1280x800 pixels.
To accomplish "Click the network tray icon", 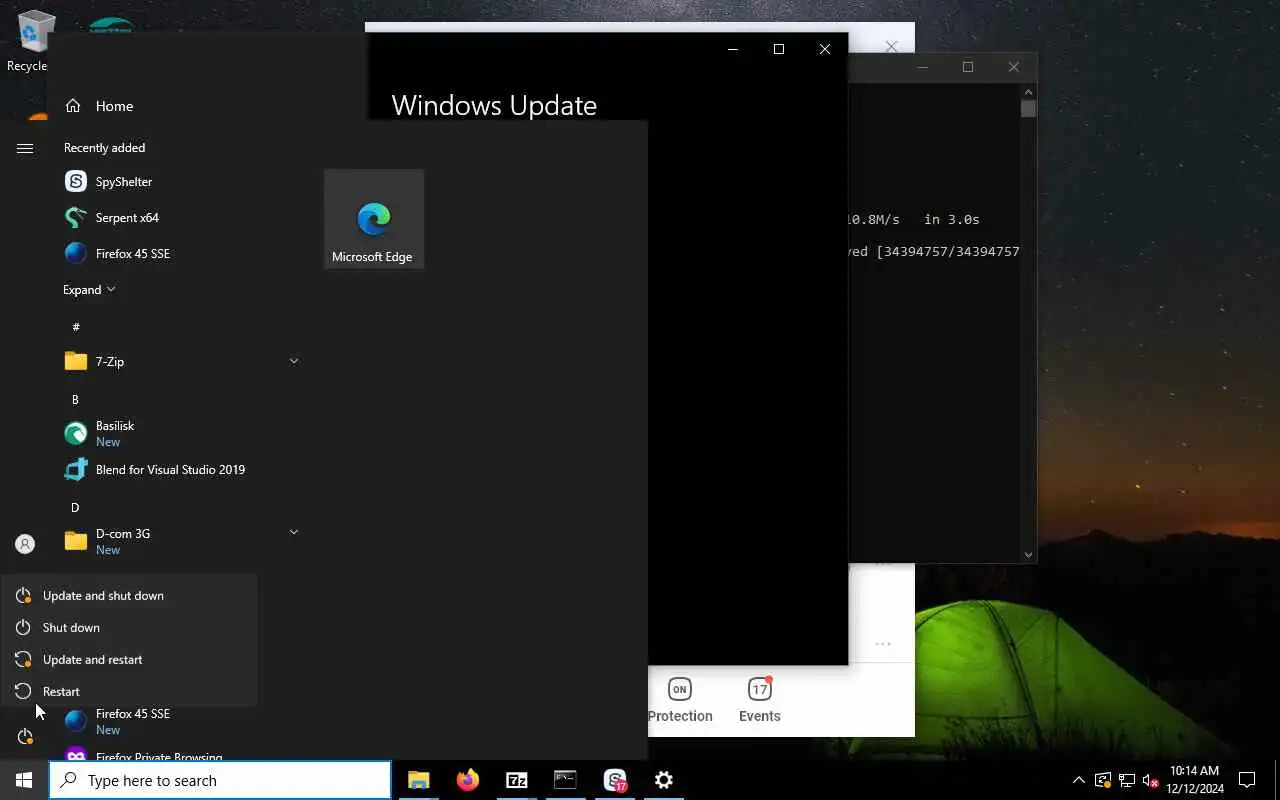I will tap(1127, 780).
